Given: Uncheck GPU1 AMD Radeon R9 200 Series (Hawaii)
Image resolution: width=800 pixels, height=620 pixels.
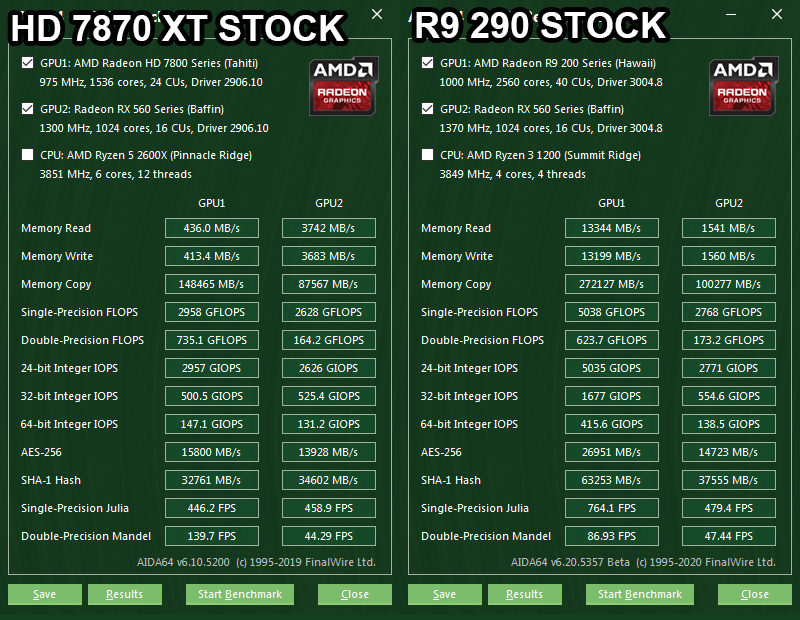Looking at the screenshot, I should pos(428,63).
